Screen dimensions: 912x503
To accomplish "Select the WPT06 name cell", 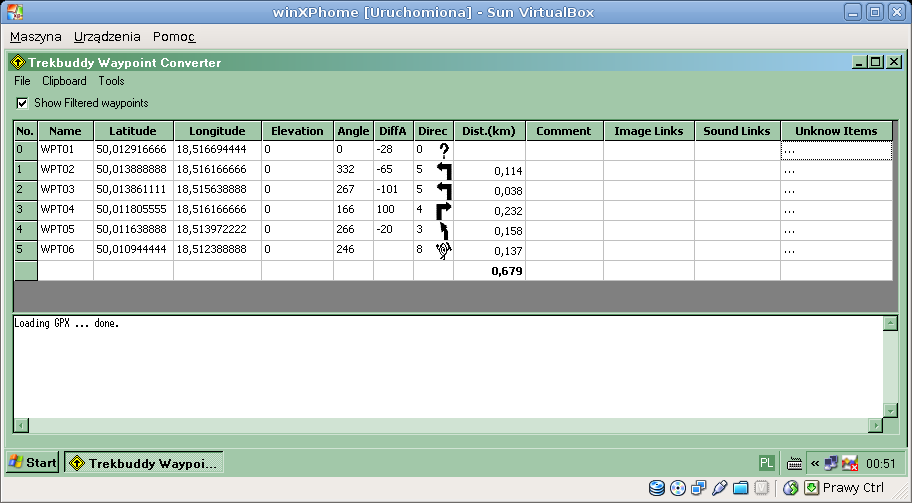I will pyautogui.click(x=65, y=251).
